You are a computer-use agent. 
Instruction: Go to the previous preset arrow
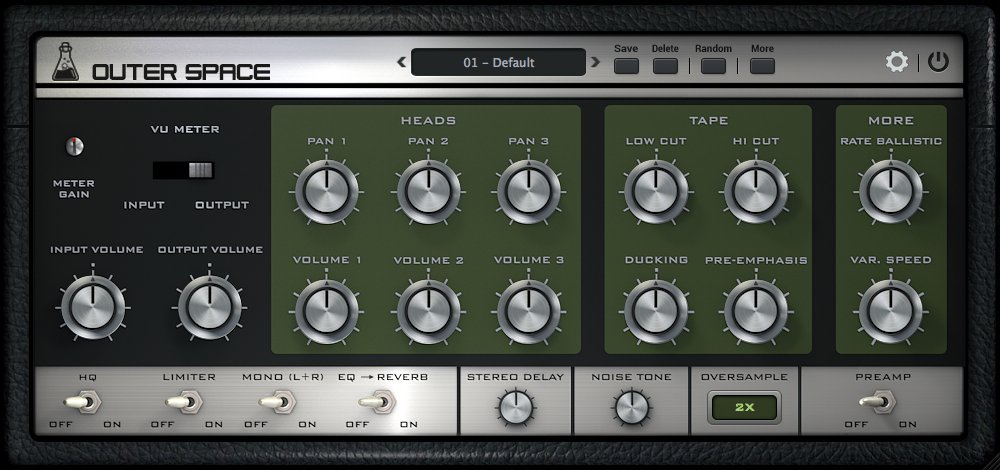(x=401, y=62)
